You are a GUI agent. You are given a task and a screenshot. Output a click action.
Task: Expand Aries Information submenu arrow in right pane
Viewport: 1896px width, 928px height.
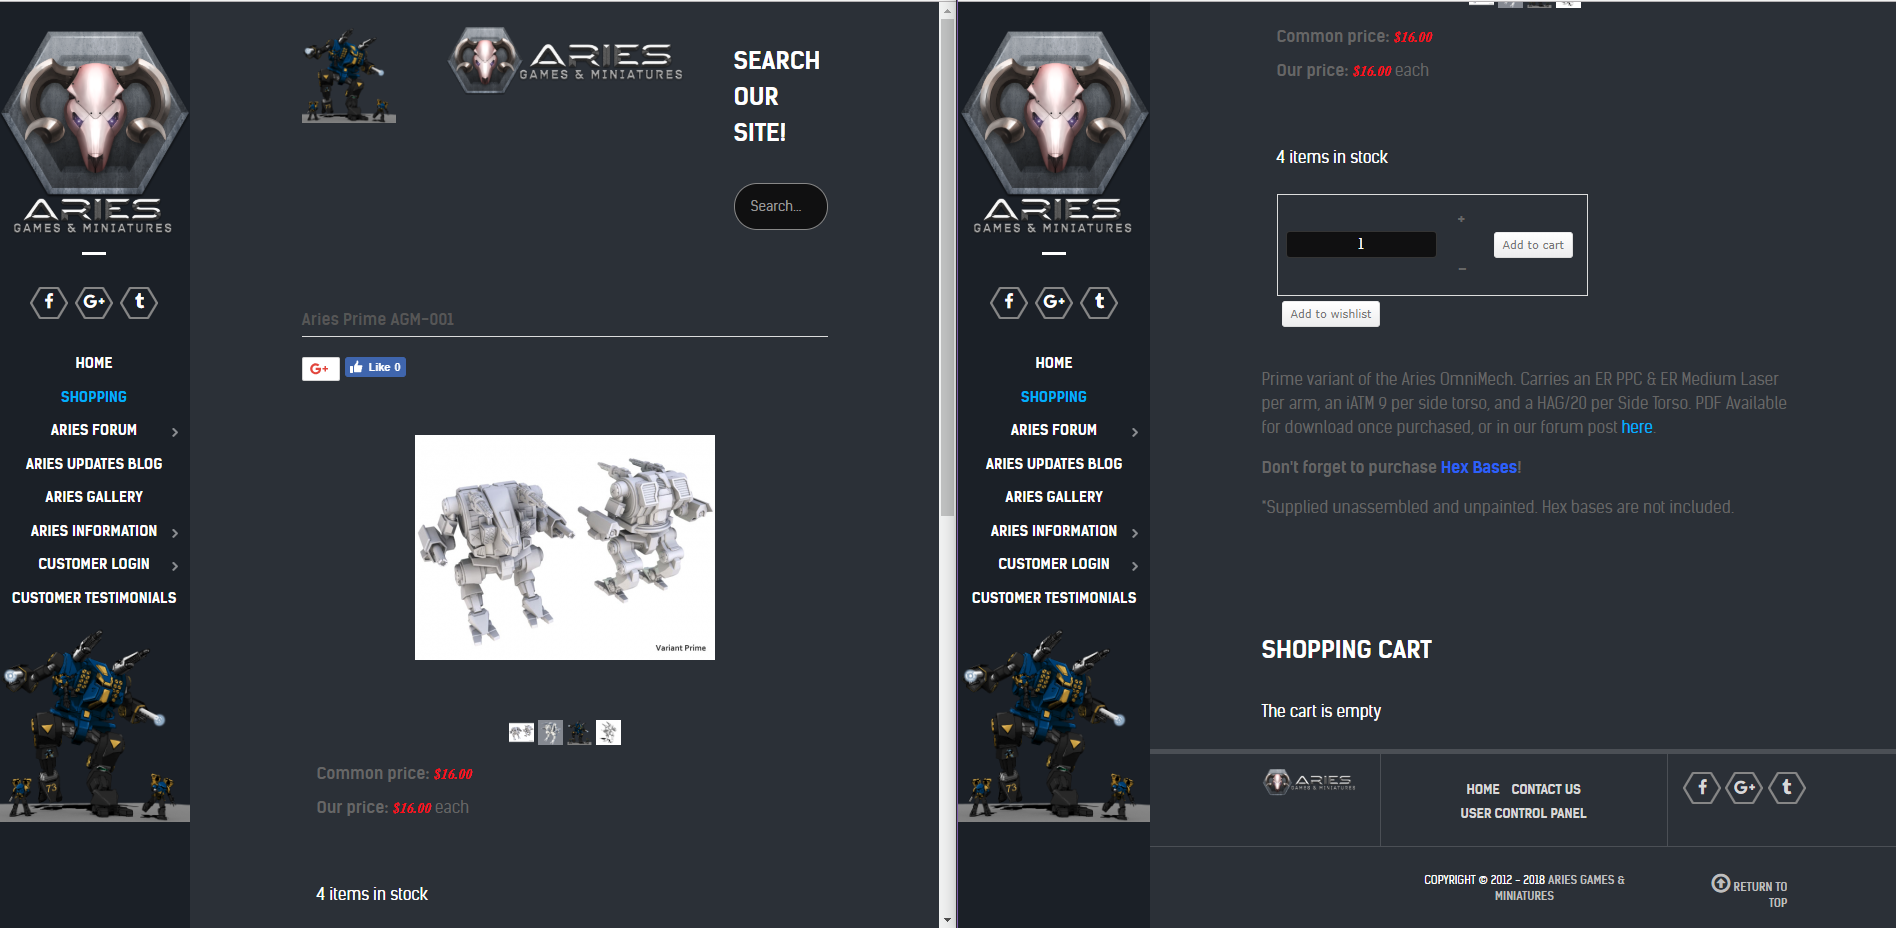pyautogui.click(x=1135, y=533)
